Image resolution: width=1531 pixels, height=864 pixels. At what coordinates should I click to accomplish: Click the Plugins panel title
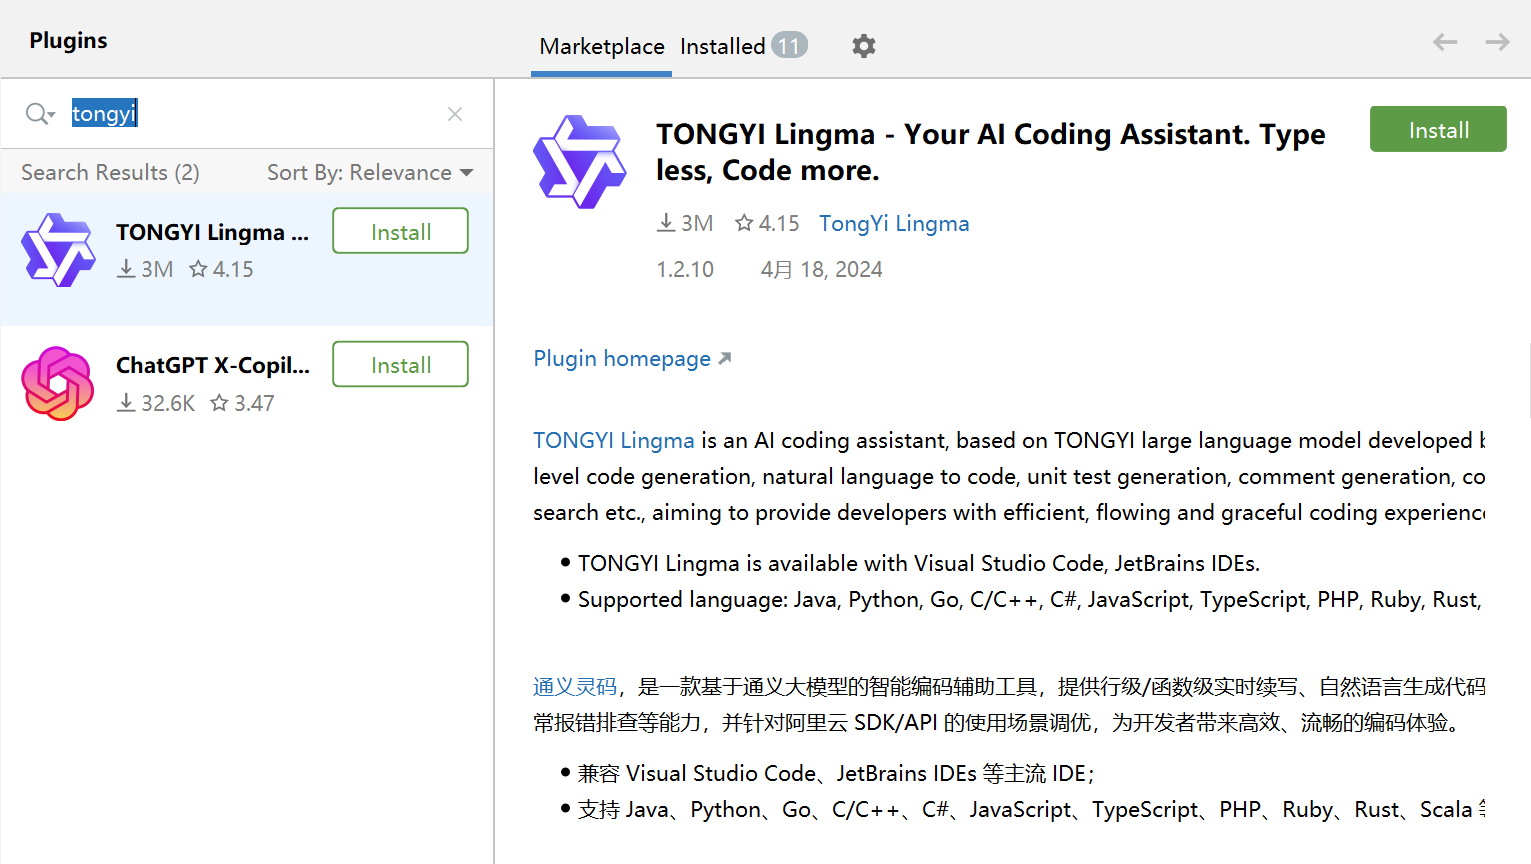click(68, 41)
